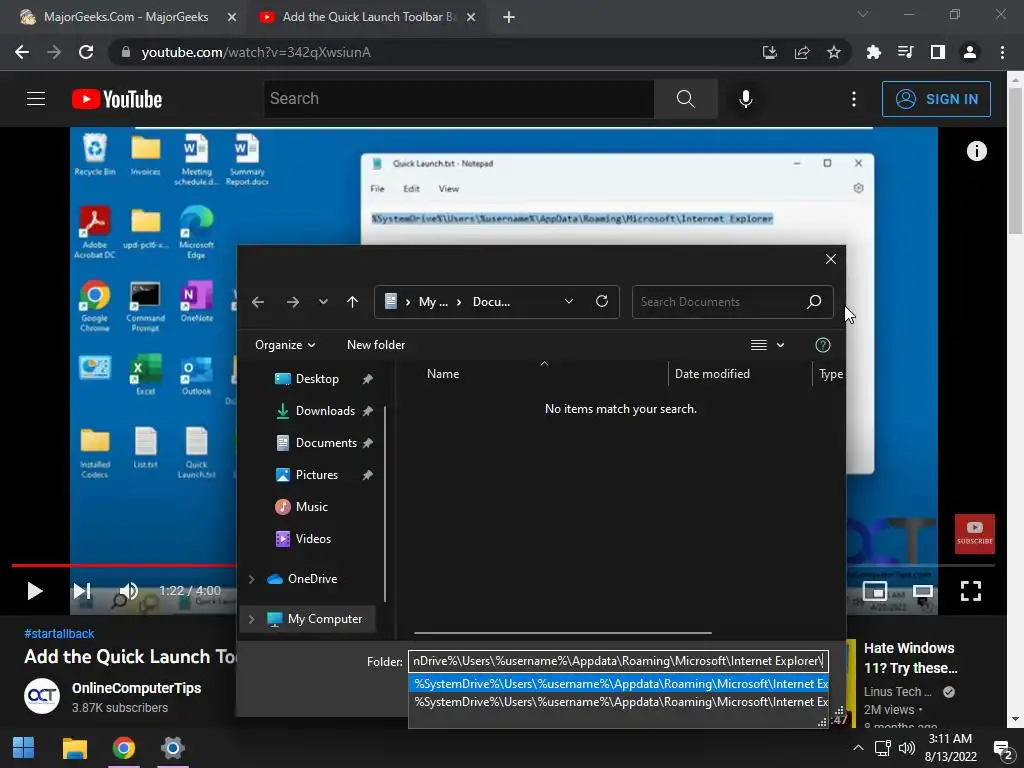Viewport: 1024px width, 768px height.
Task: Open the OnlineComputerTips channel link
Action: [x=136, y=688]
